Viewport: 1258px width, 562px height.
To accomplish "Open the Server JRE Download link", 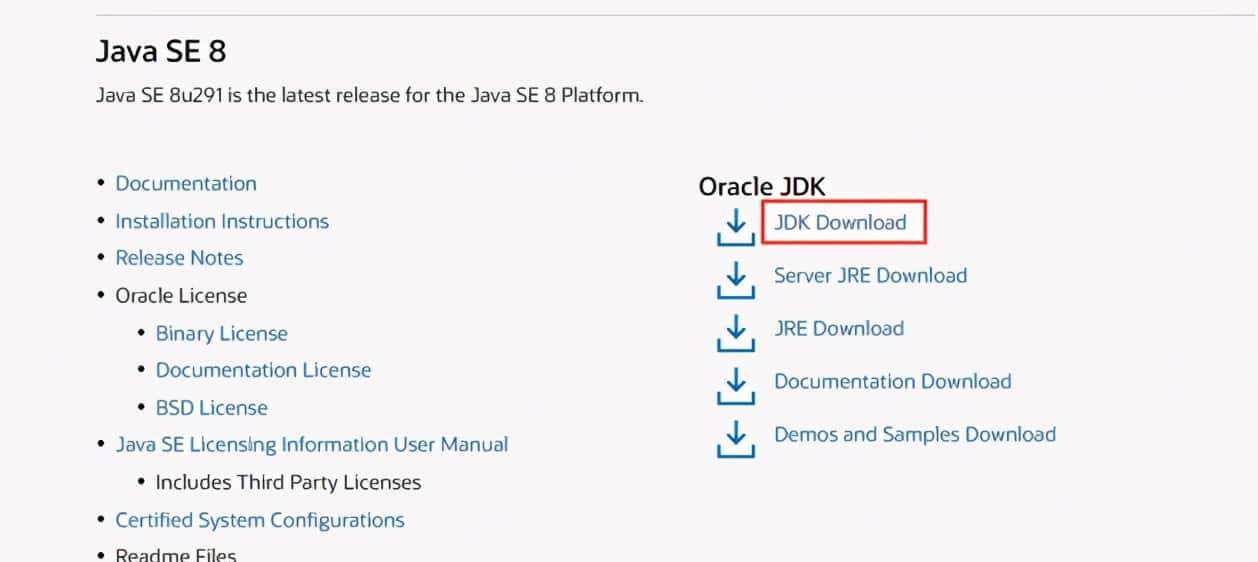I will coord(870,275).
